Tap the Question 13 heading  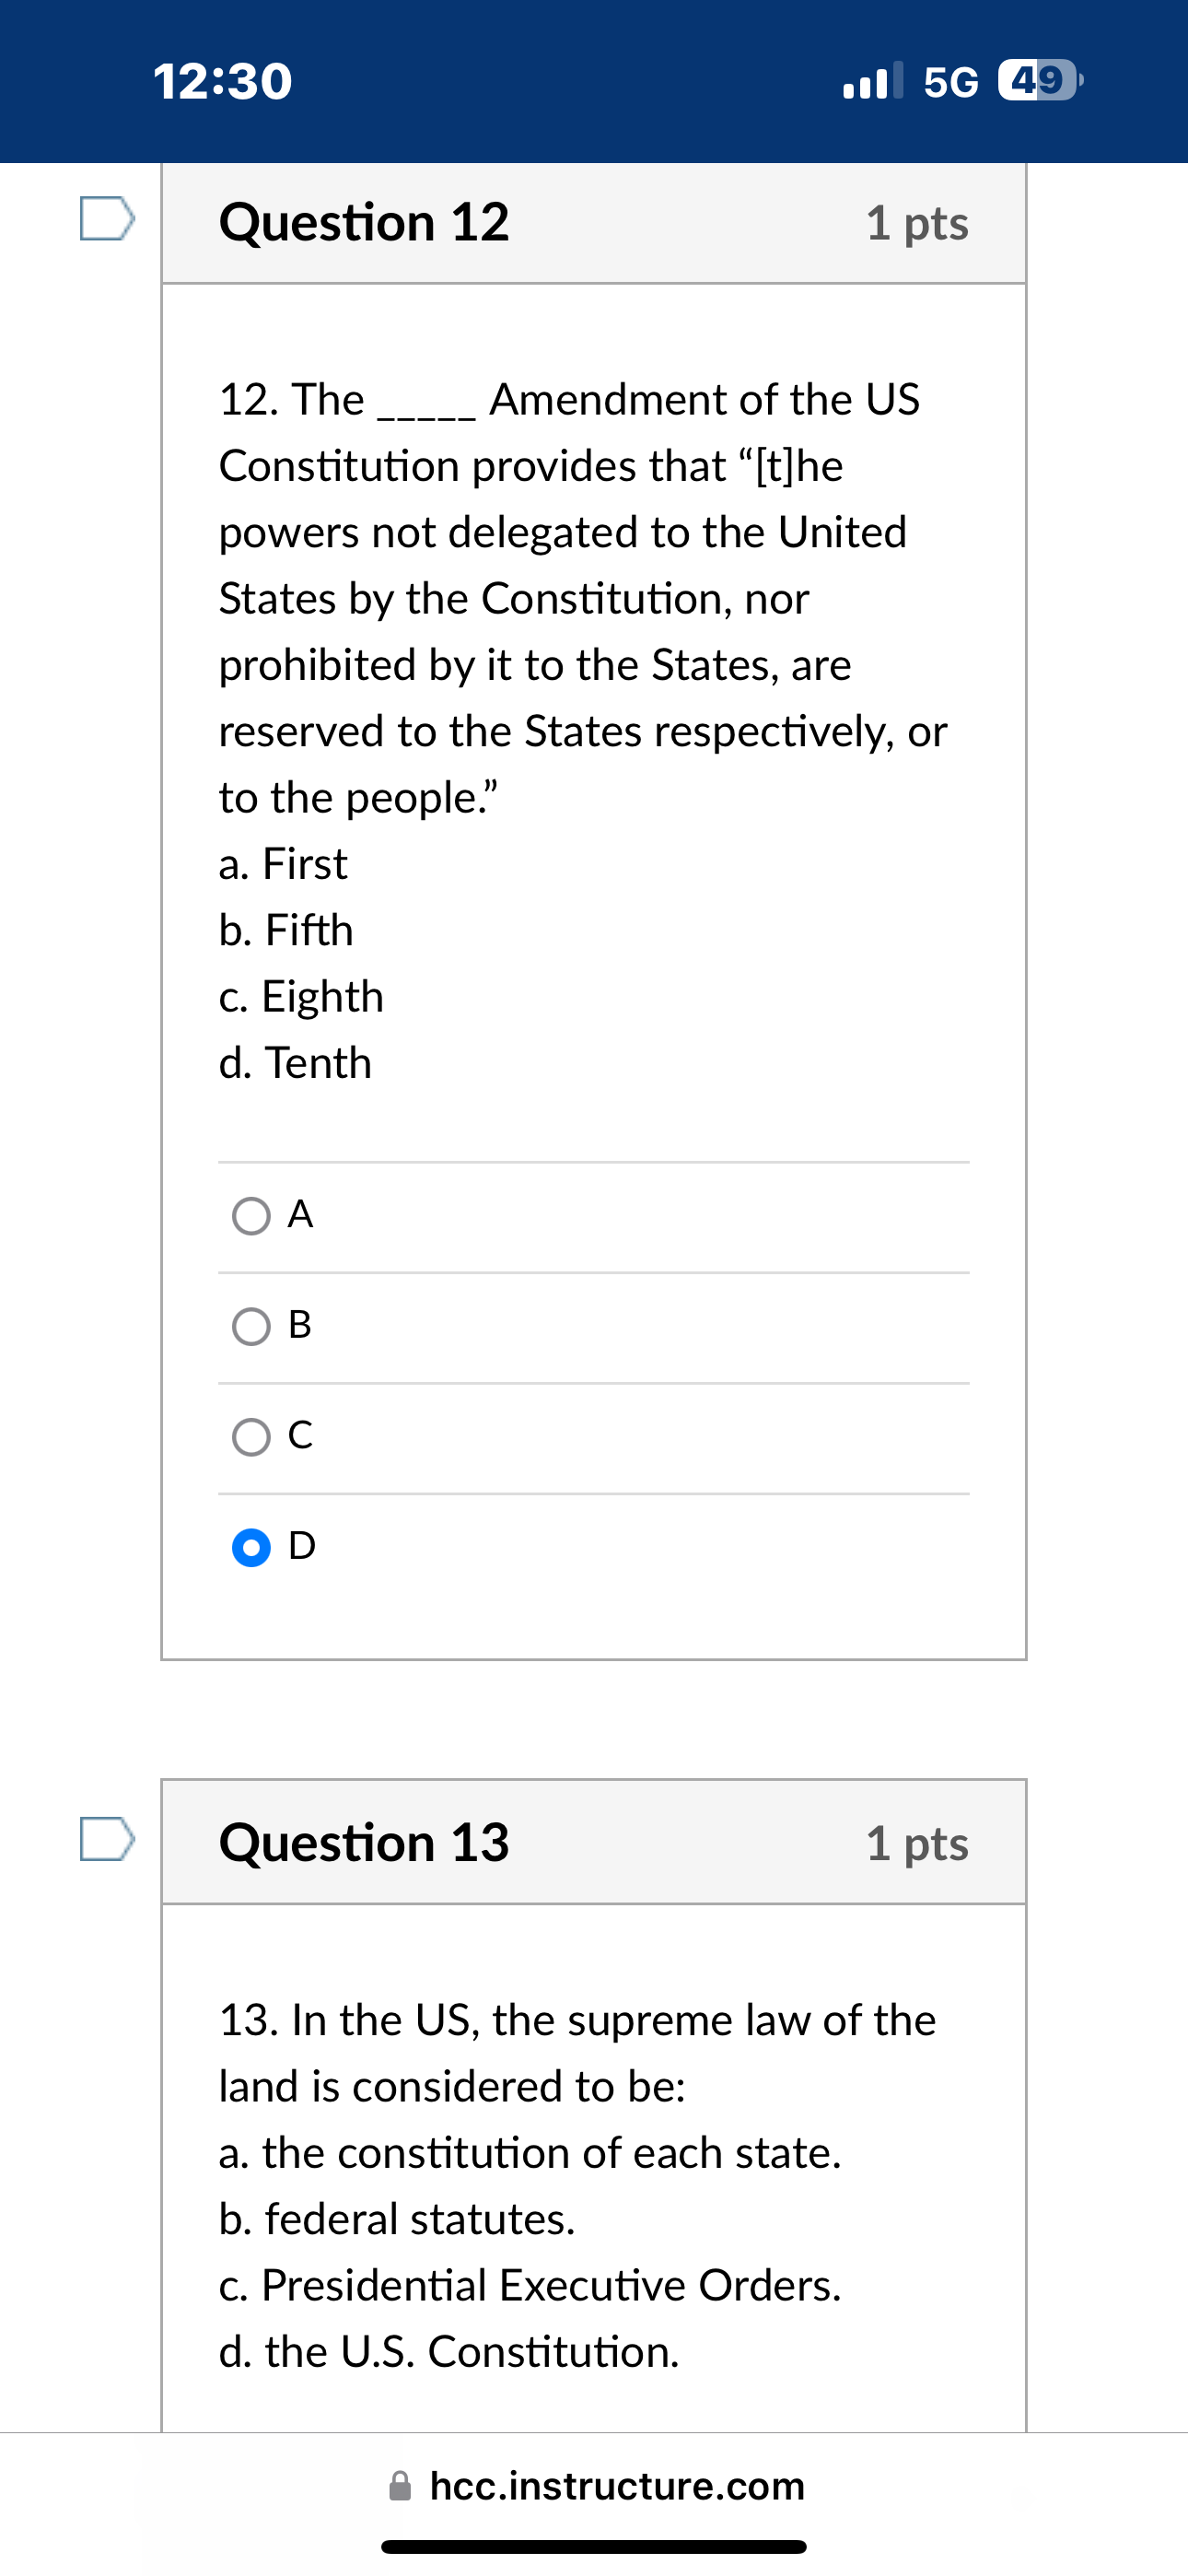coord(364,1842)
